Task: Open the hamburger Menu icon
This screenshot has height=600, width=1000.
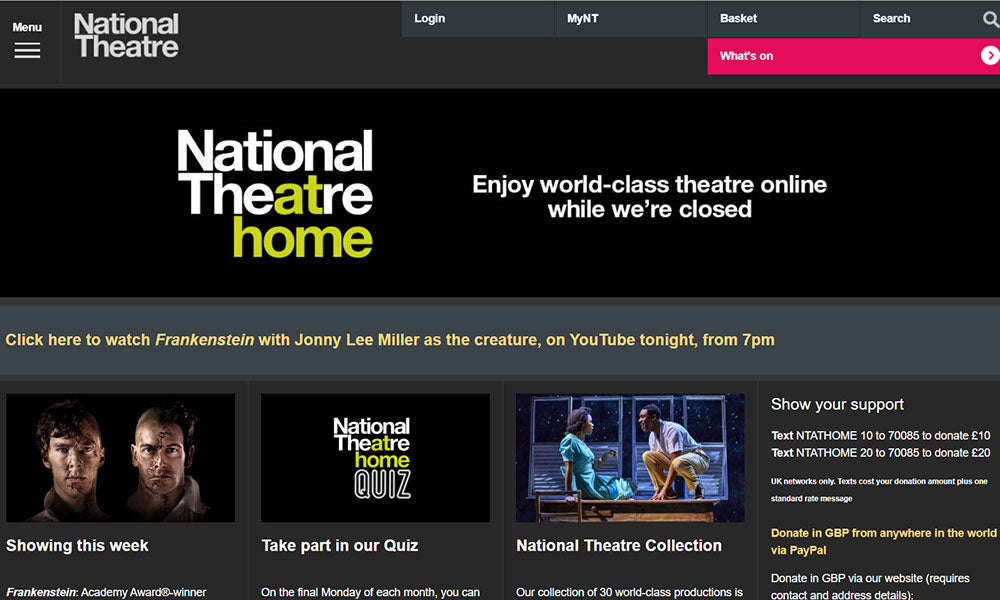Action: (x=27, y=50)
